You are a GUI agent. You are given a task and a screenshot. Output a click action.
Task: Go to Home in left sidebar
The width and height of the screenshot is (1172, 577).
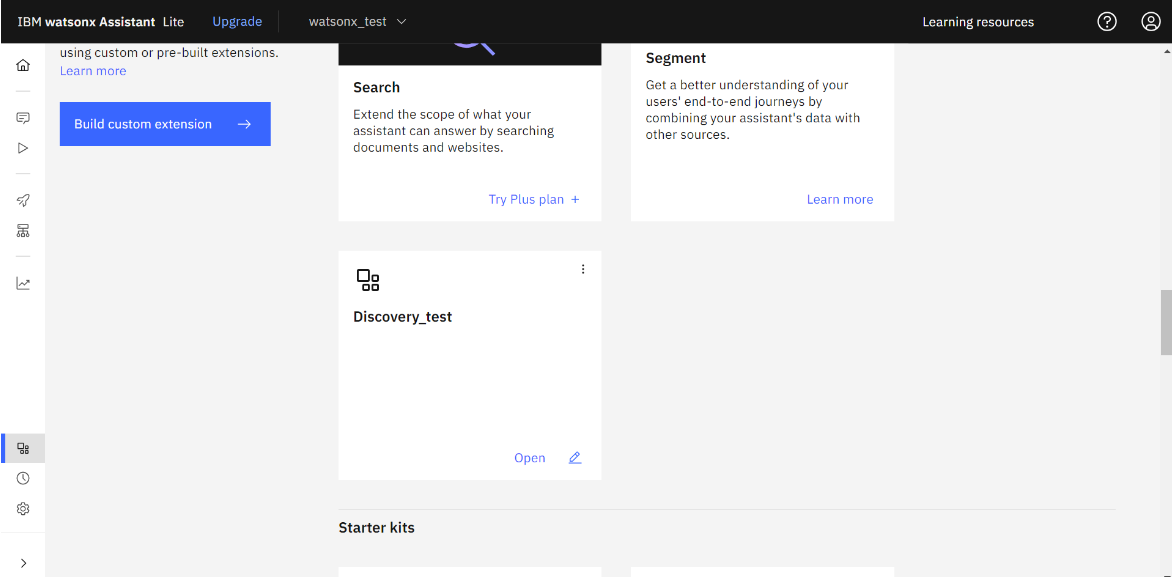pos(23,66)
